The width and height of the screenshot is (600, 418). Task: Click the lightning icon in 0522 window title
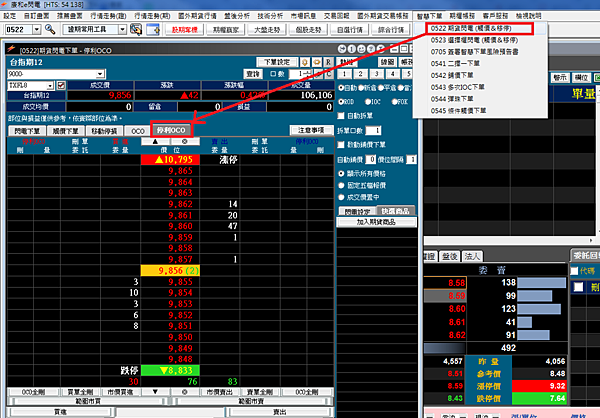pyautogui.click(x=11, y=50)
